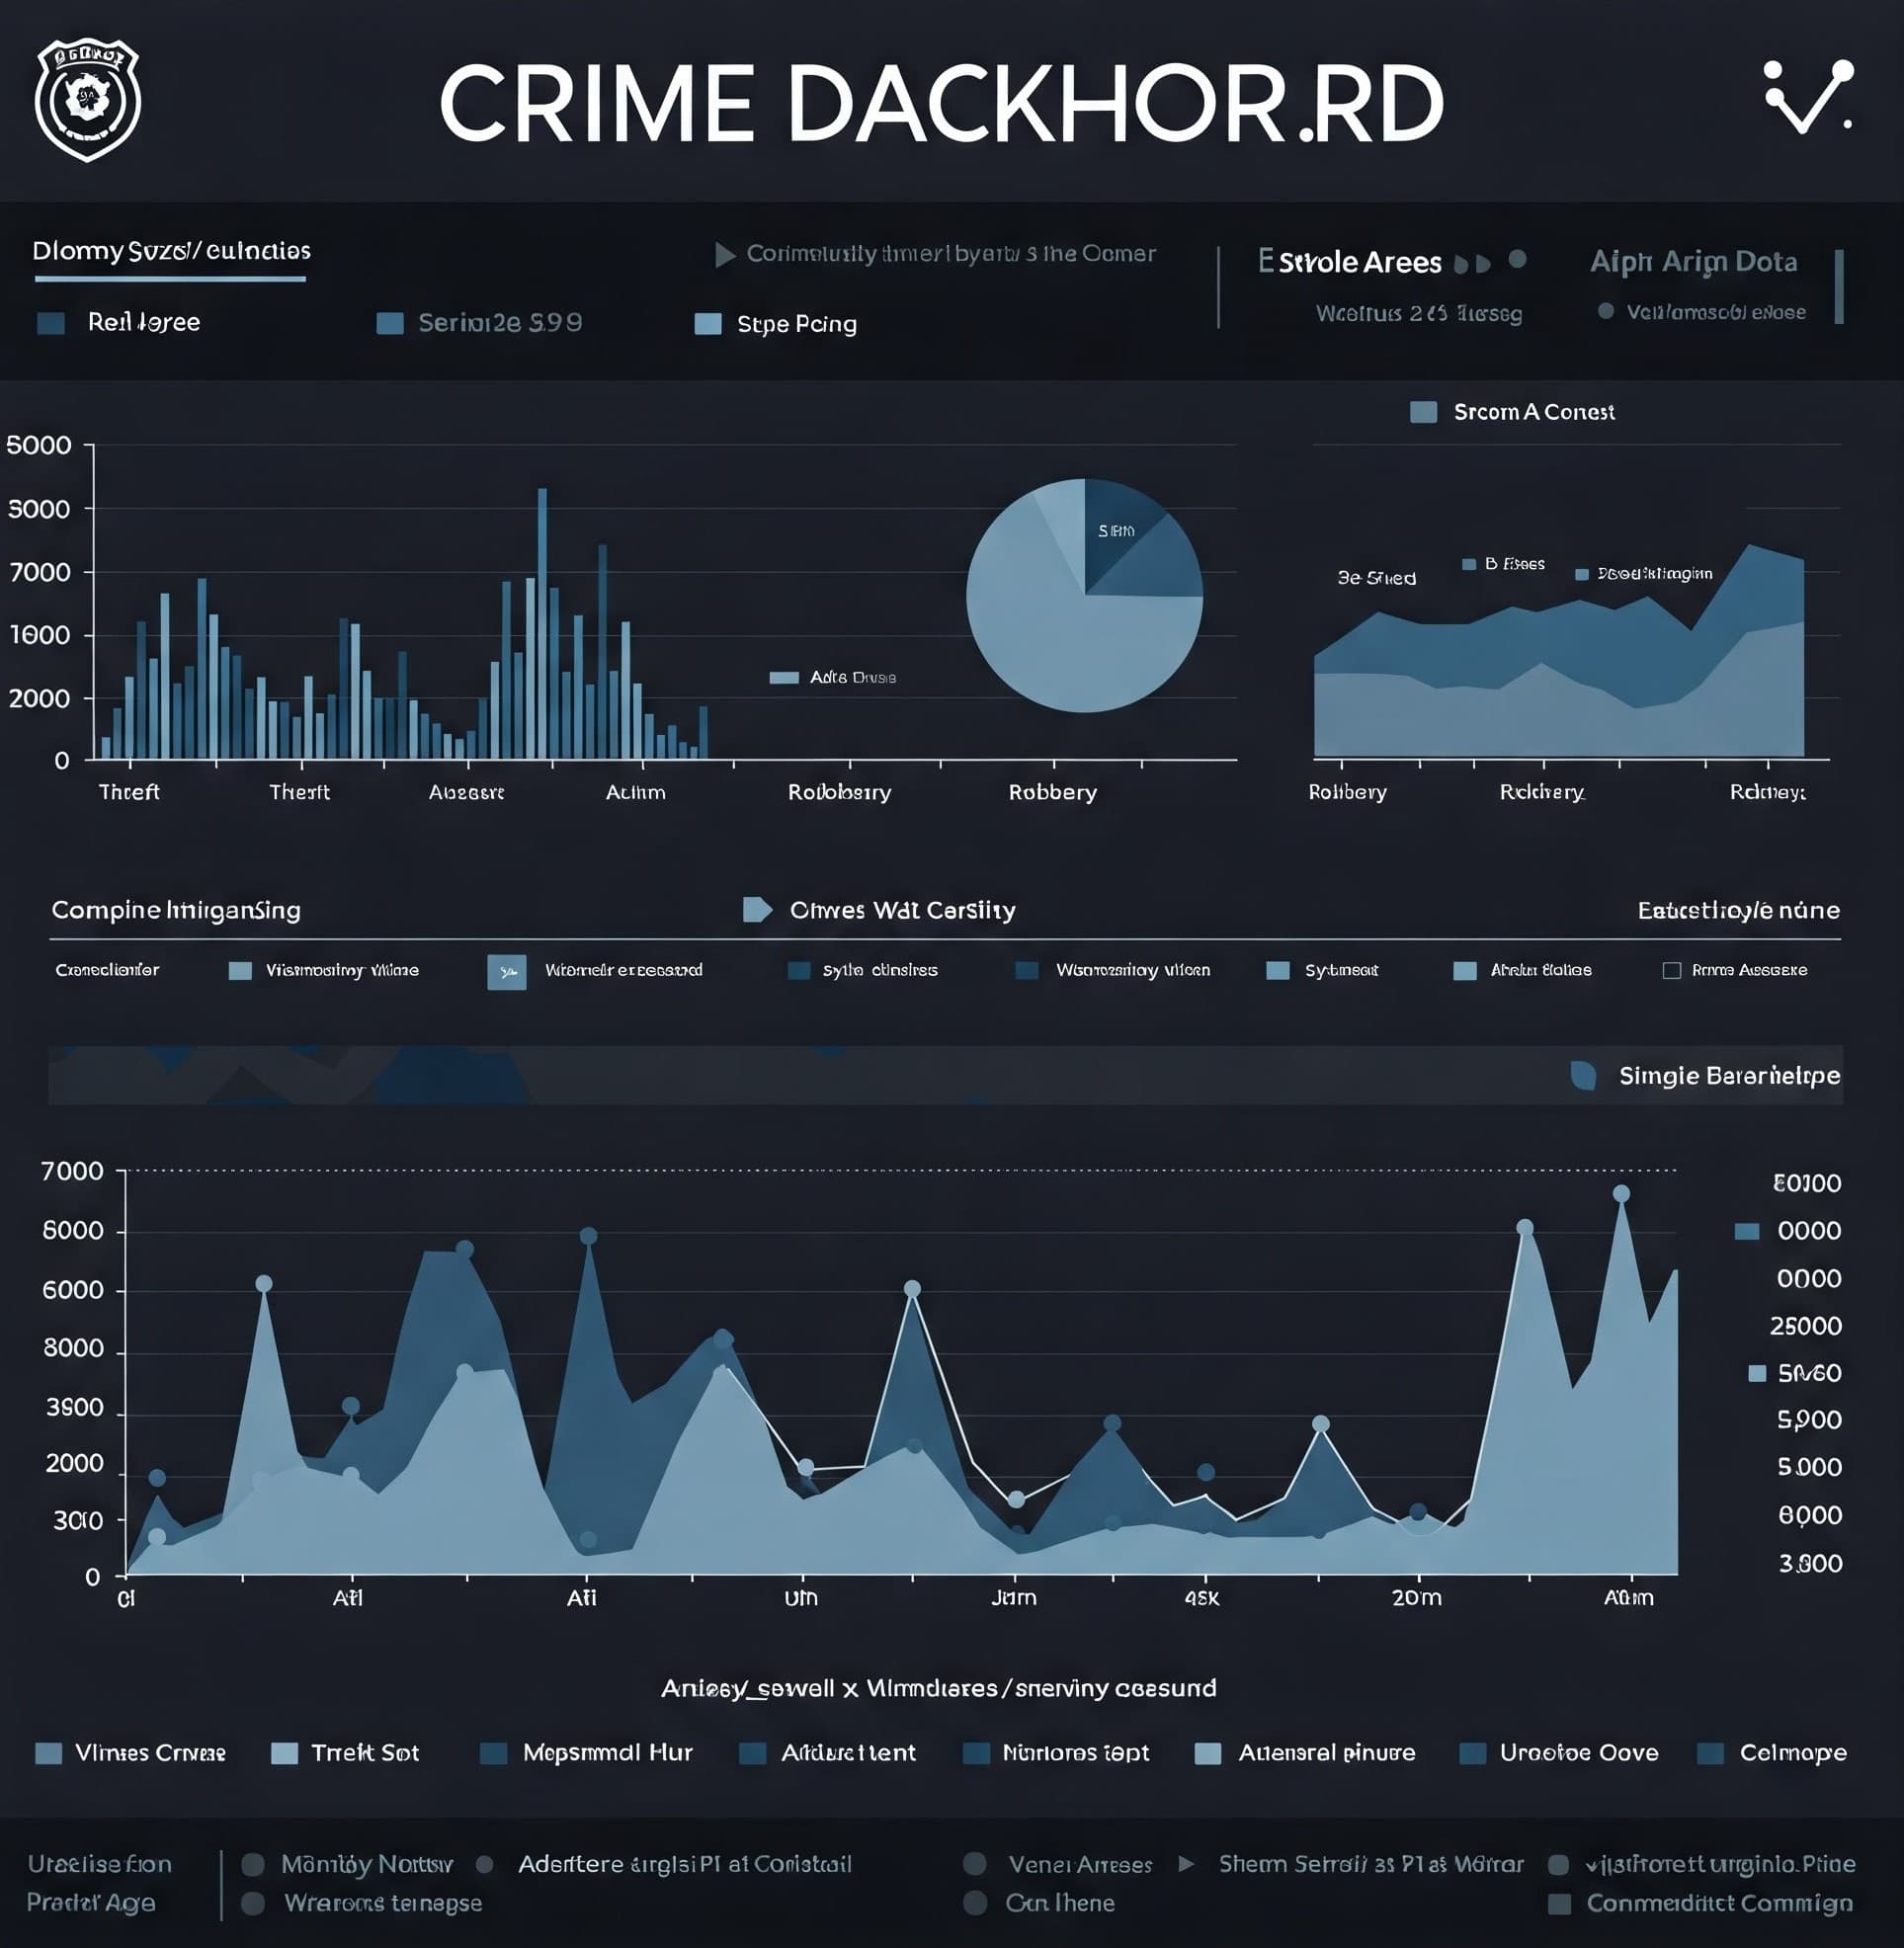Open the Aiph Arign Dota panel
This screenshot has height=1948, width=1904.
click(1693, 262)
